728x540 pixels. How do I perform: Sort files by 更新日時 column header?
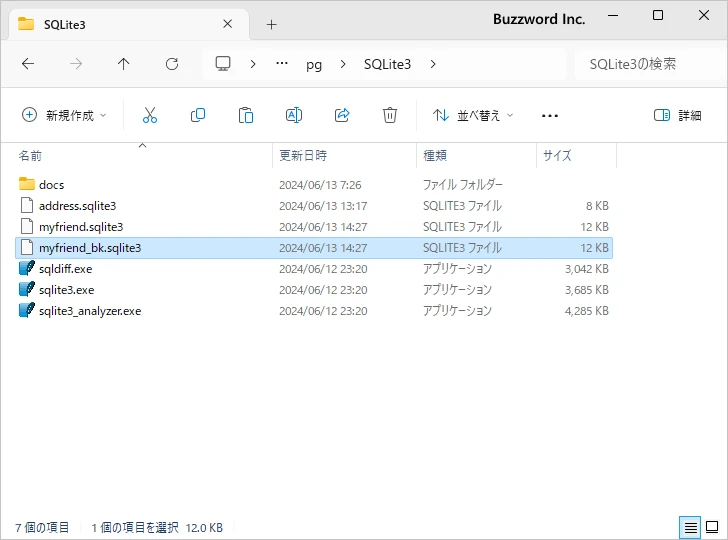point(303,156)
